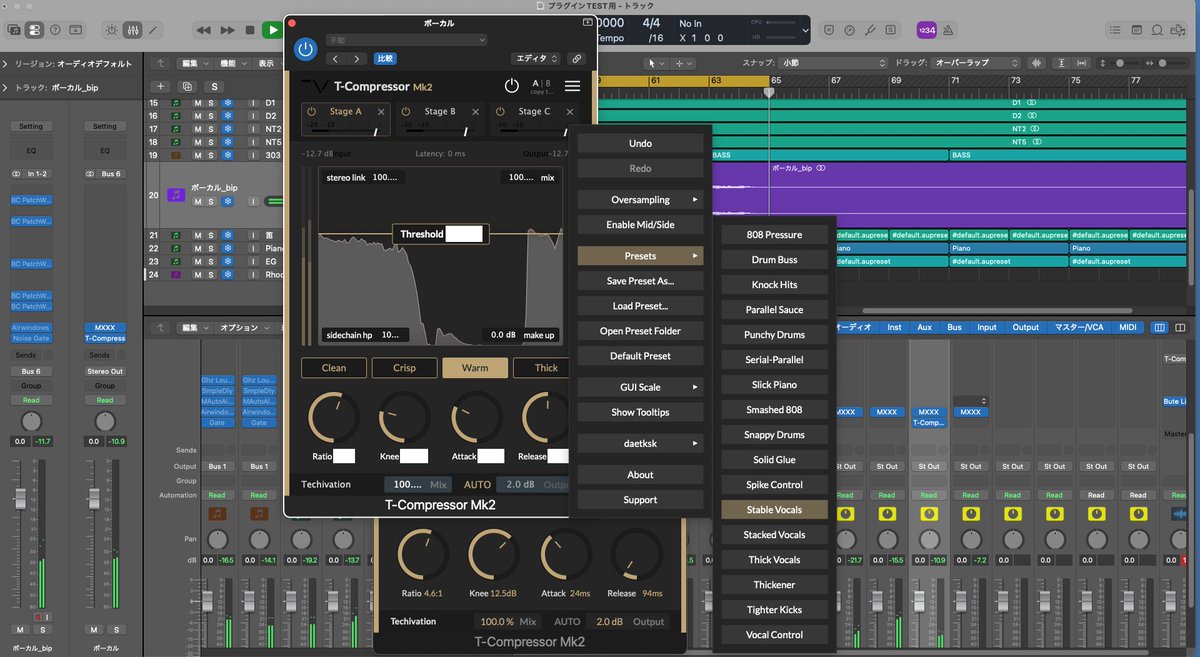Click the add track plus button
The width and height of the screenshot is (1200, 657).
coord(160,87)
